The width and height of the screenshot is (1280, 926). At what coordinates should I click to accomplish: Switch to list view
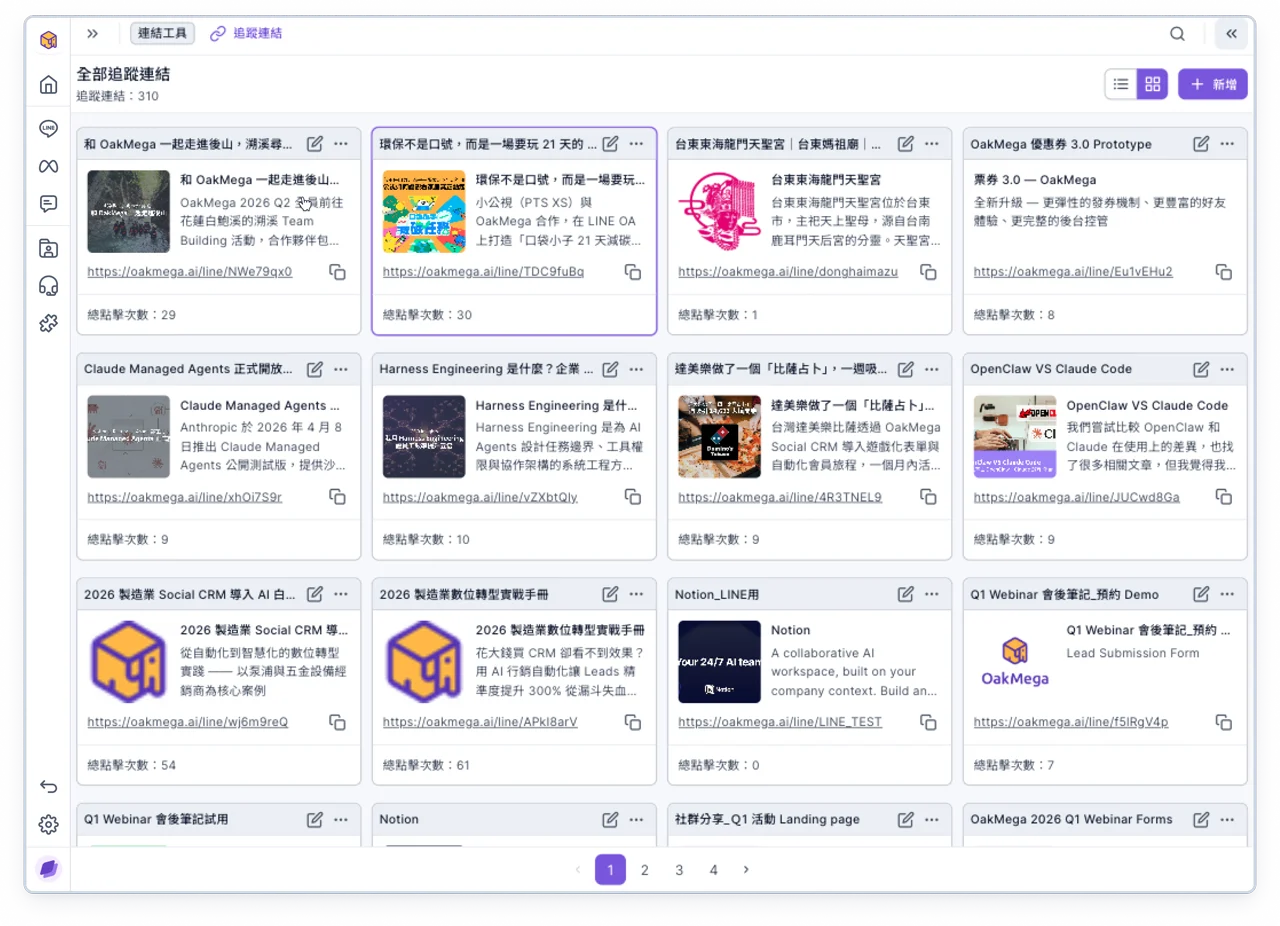1121,84
